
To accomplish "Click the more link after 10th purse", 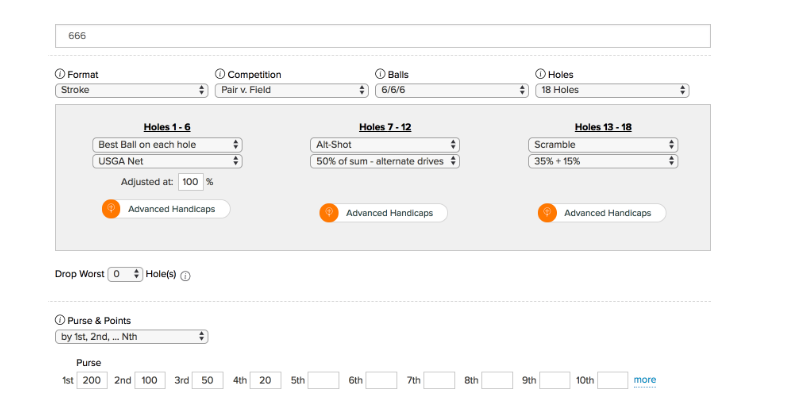I will [644, 380].
